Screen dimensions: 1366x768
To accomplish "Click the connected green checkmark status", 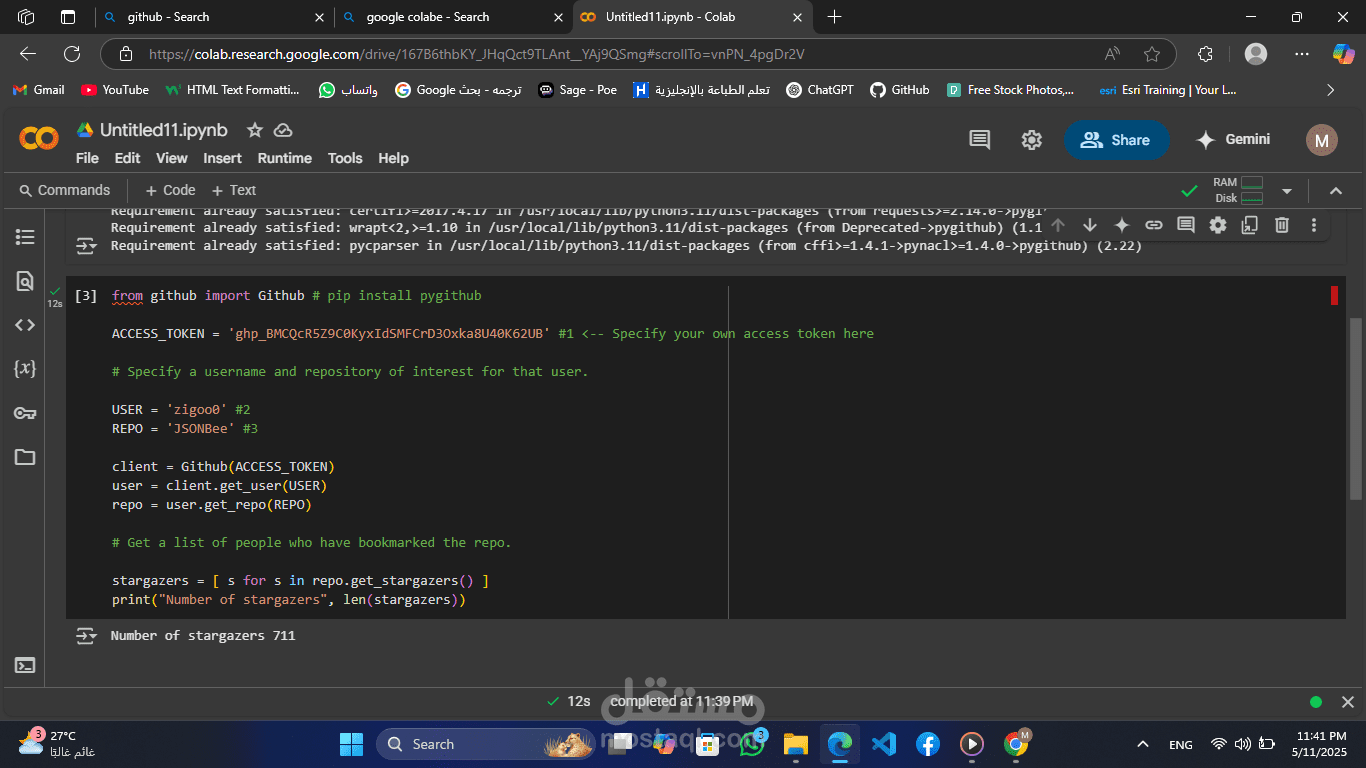I will coord(1189,190).
